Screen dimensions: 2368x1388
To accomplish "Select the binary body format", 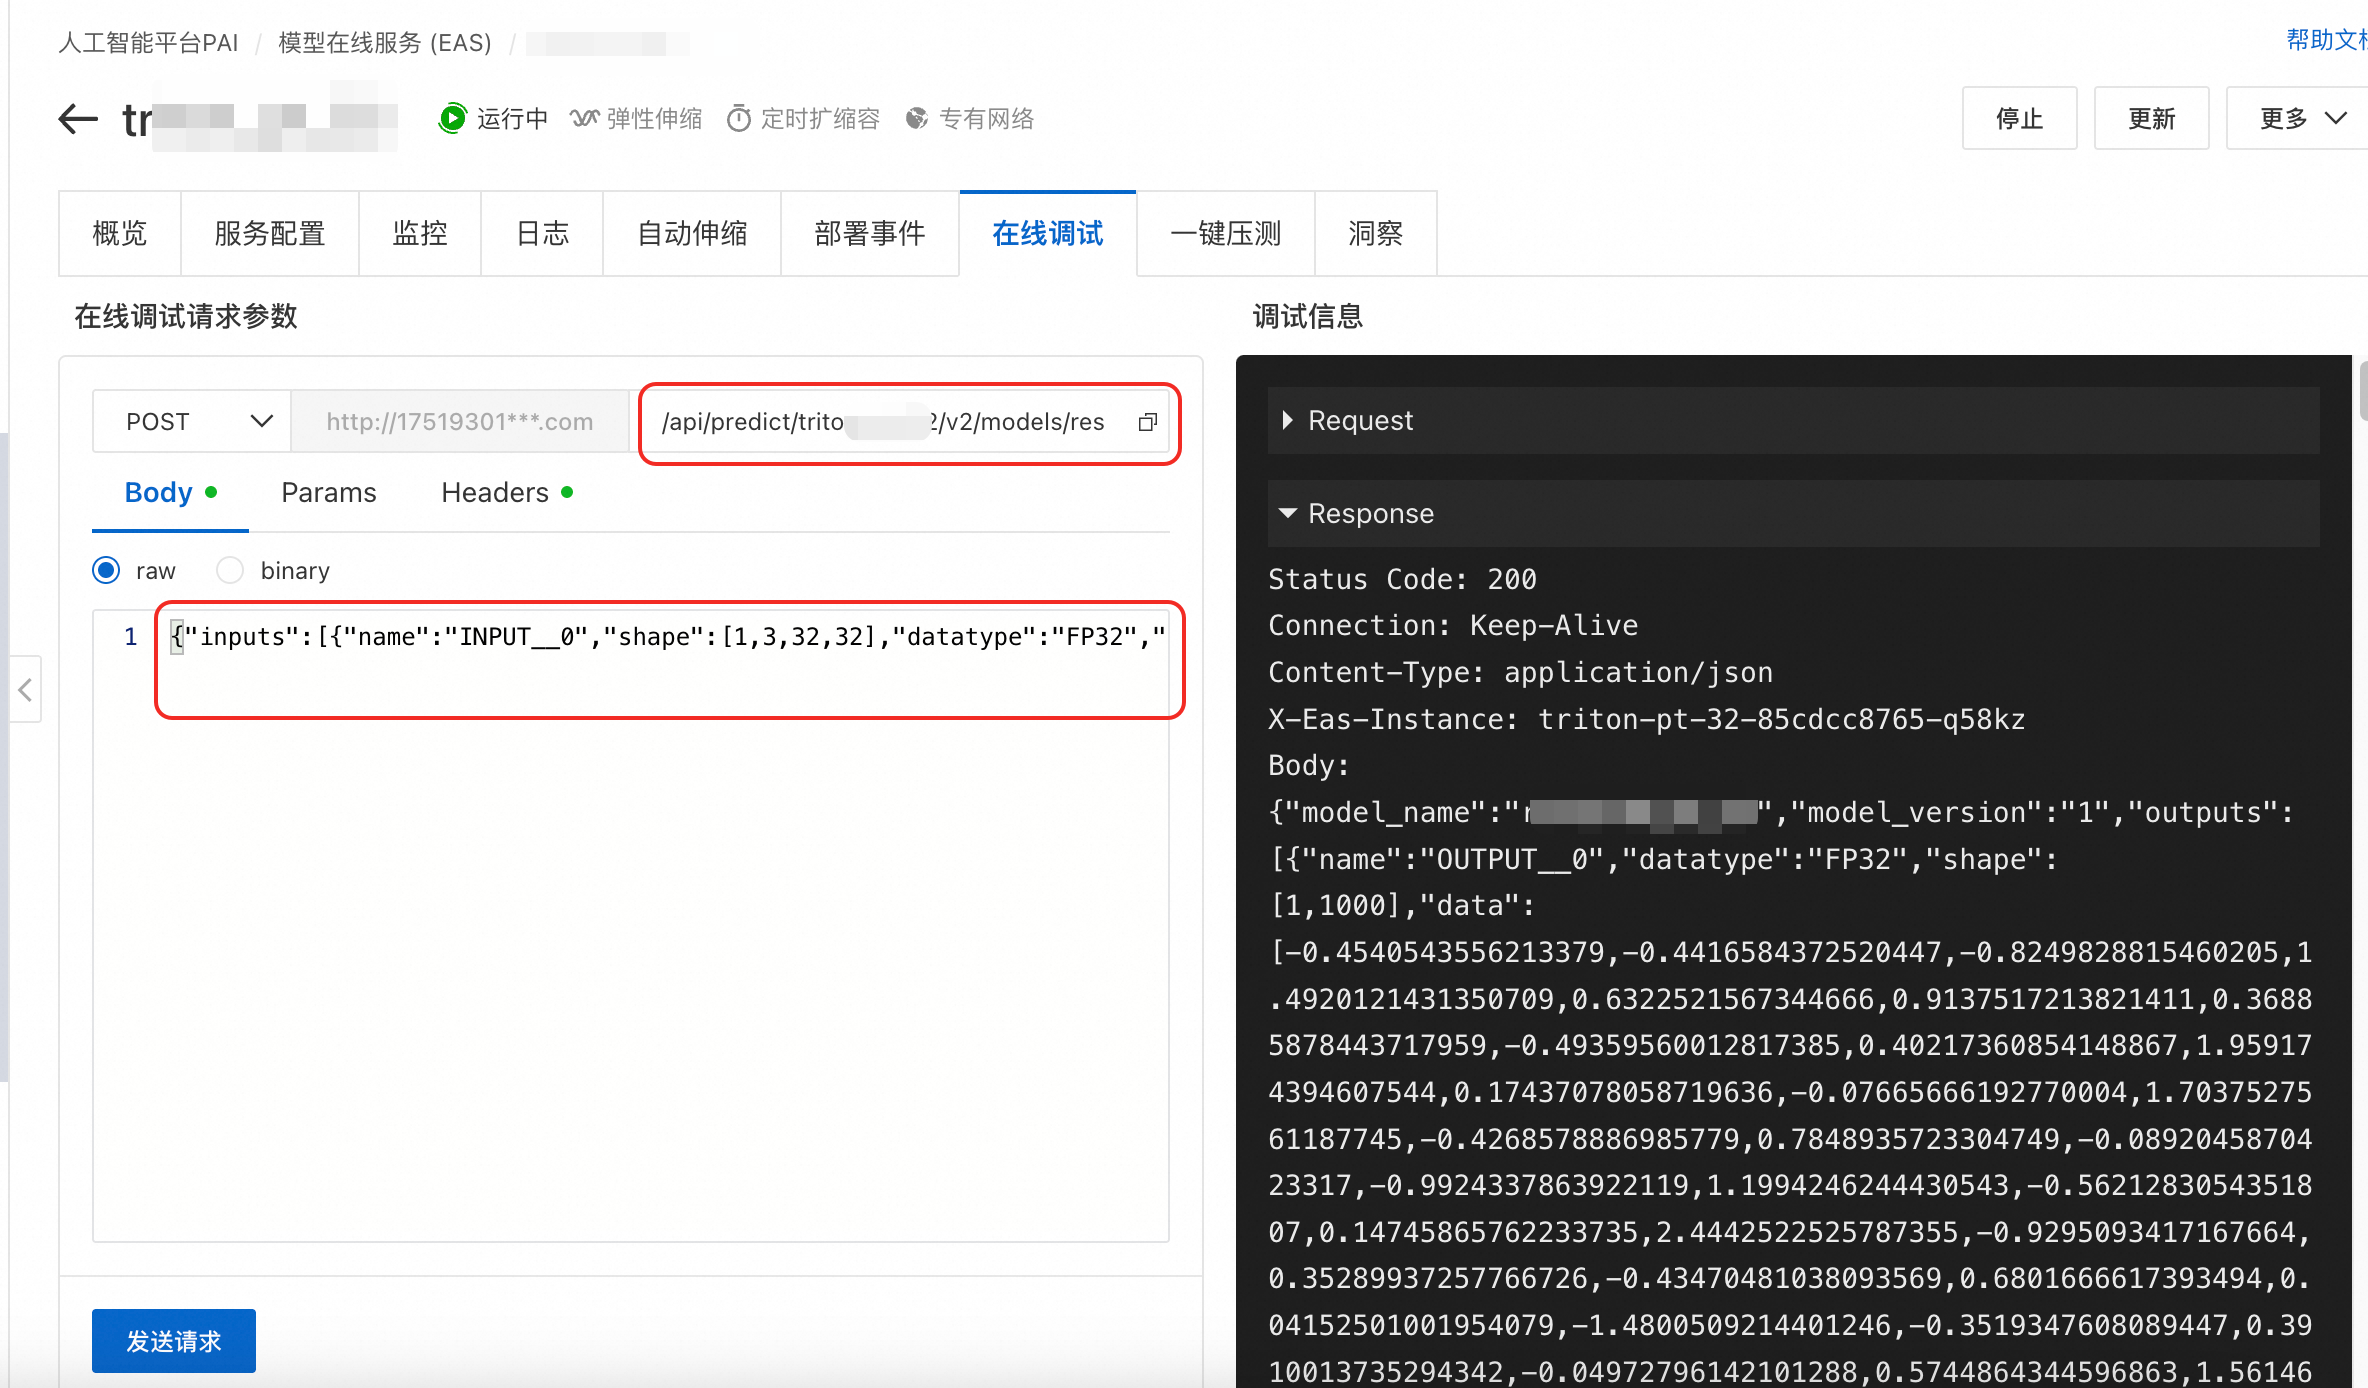I will click(x=230, y=570).
